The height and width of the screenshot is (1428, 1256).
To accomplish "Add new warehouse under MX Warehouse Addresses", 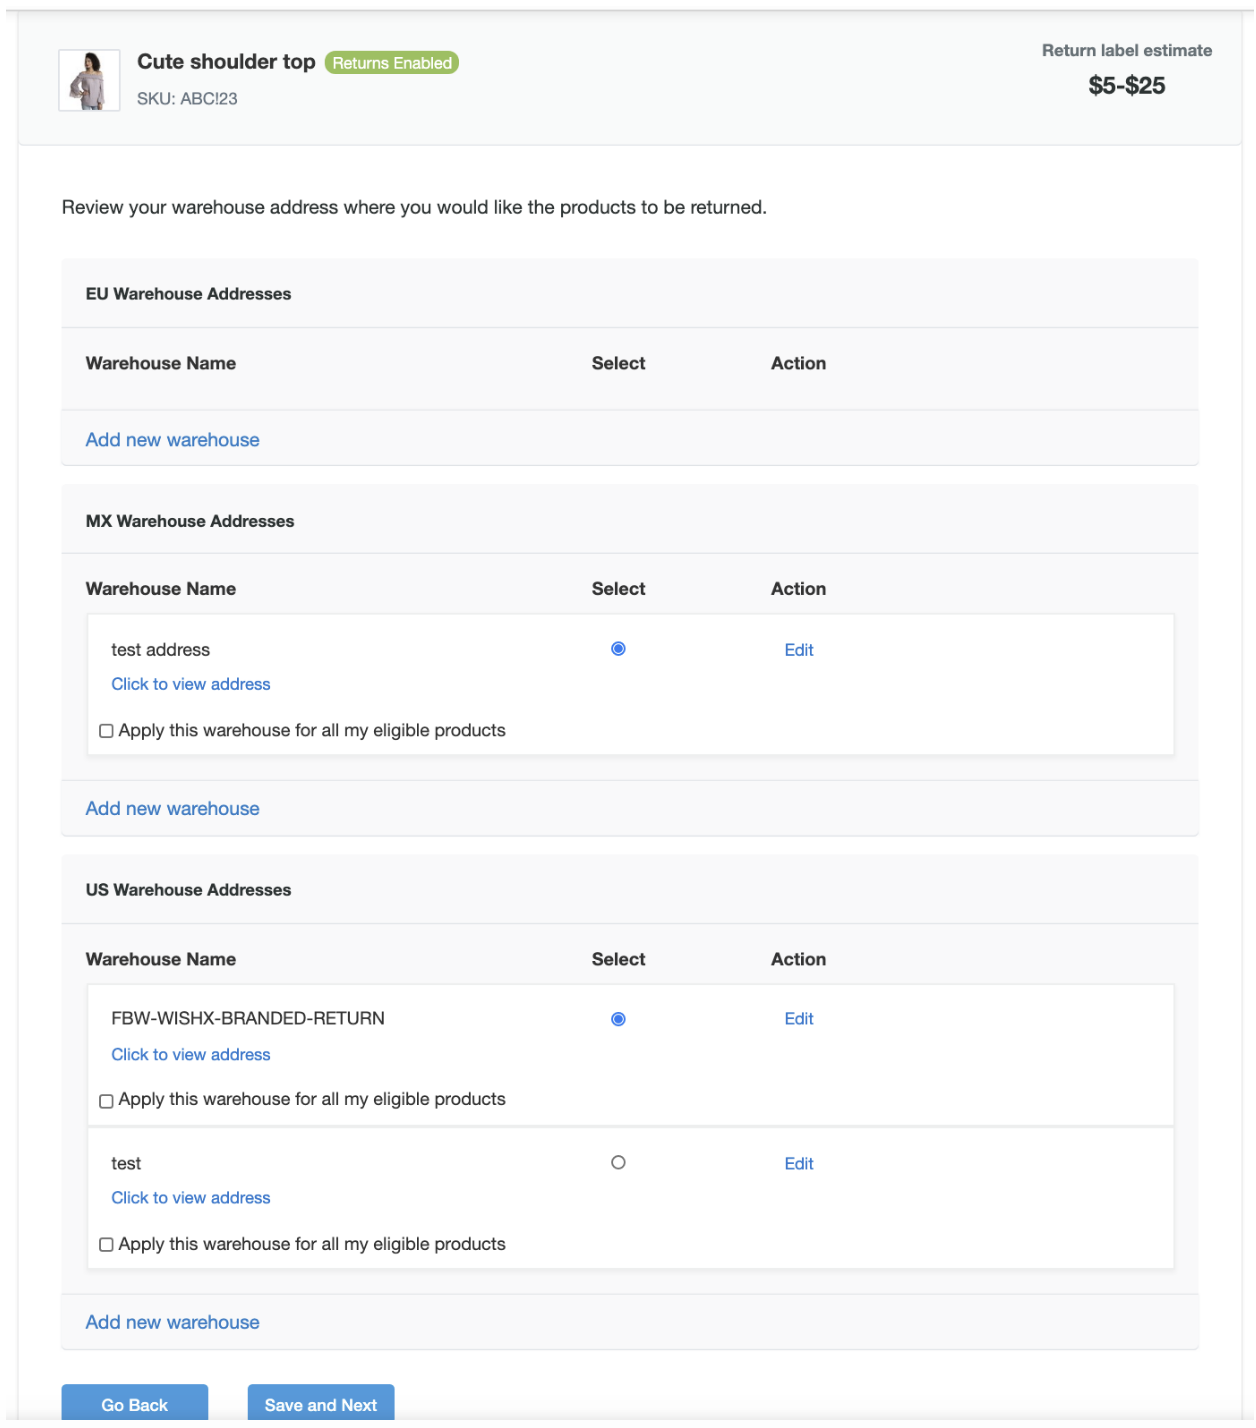I will click(172, 809).
